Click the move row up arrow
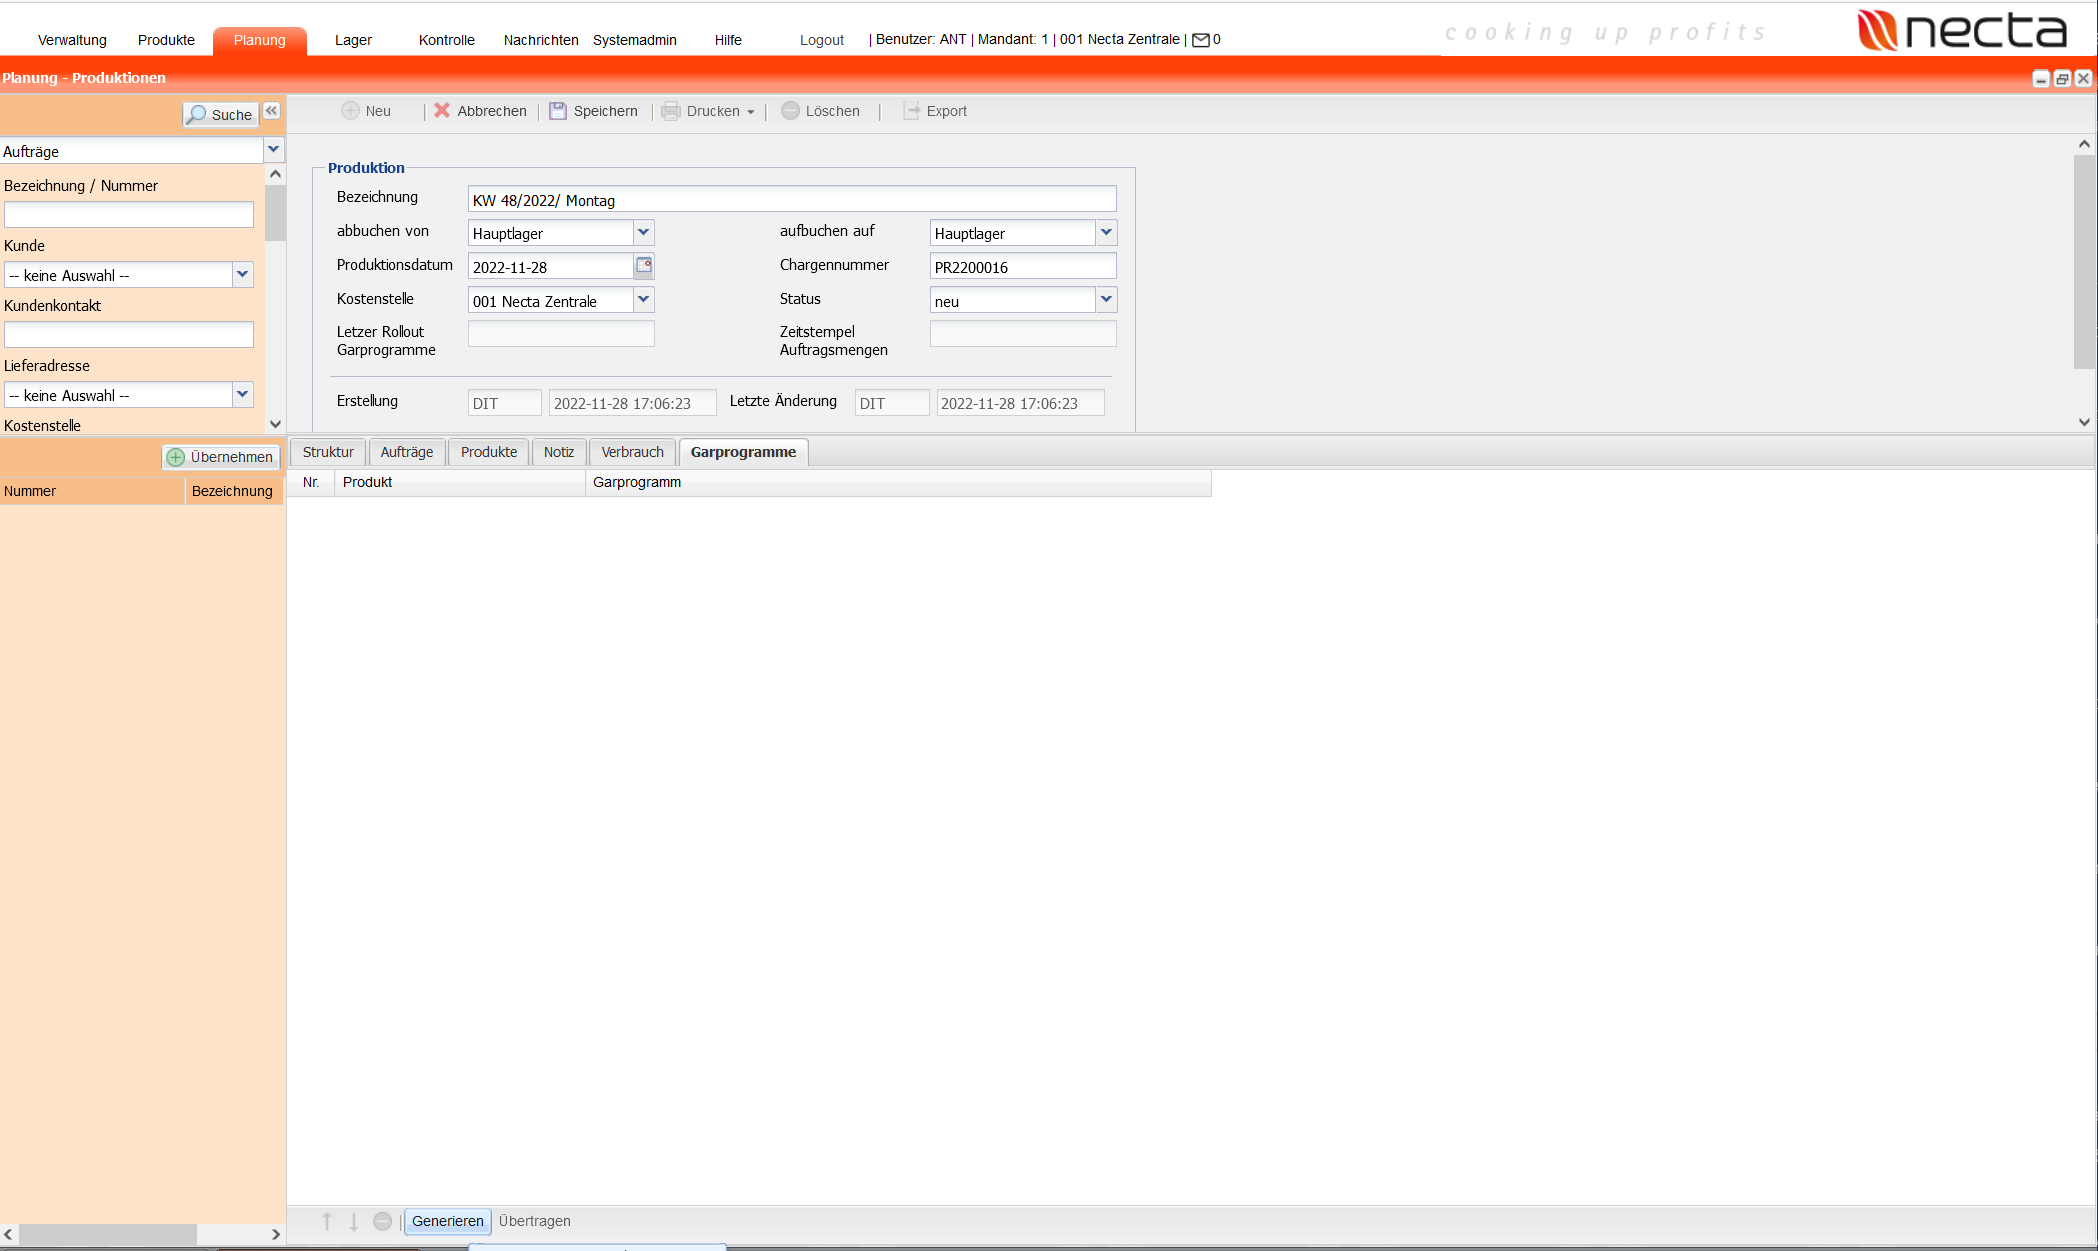This screenshot has height=1251, width=2098. pyautogui.click(x=327, y=1221)
